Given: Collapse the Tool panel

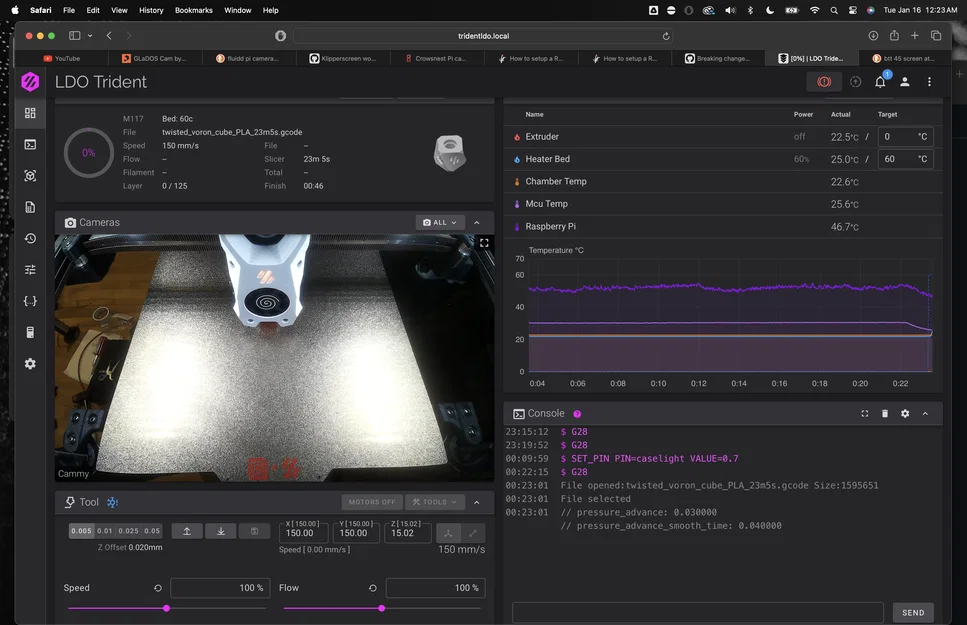Looking at the screenshot, I should (x=477, y=502).
